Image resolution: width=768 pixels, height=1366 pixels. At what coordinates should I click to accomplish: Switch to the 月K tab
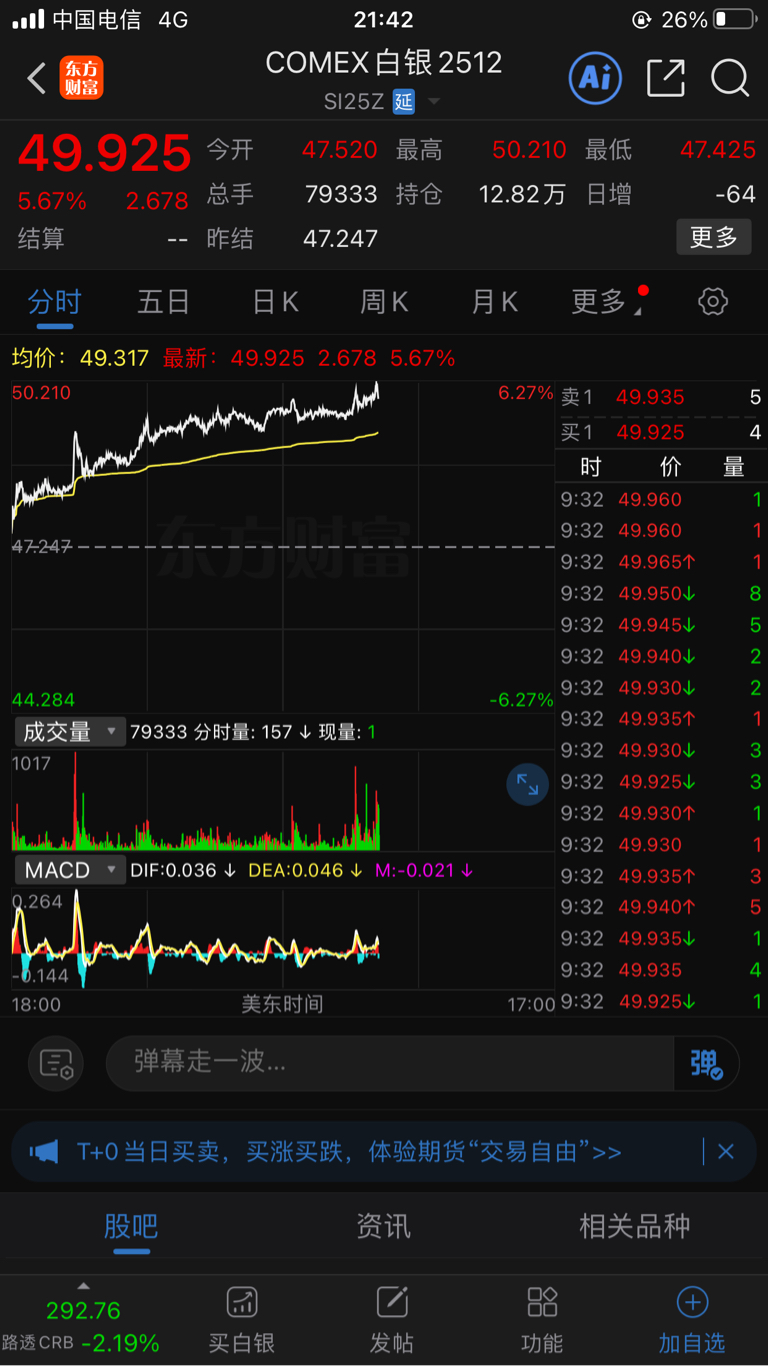pos(494,301)
